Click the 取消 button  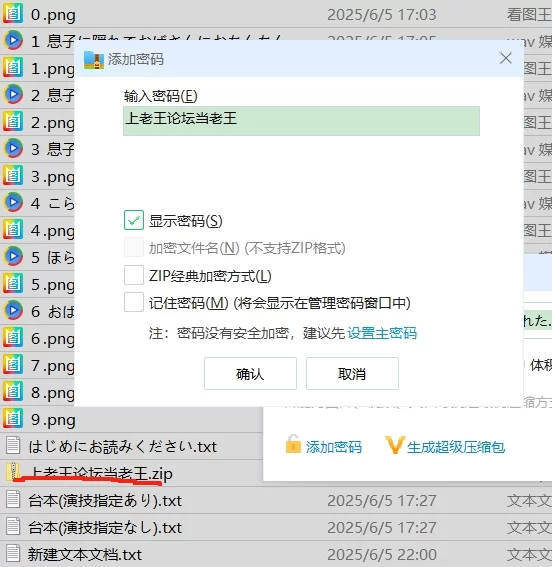click(352, 374)
